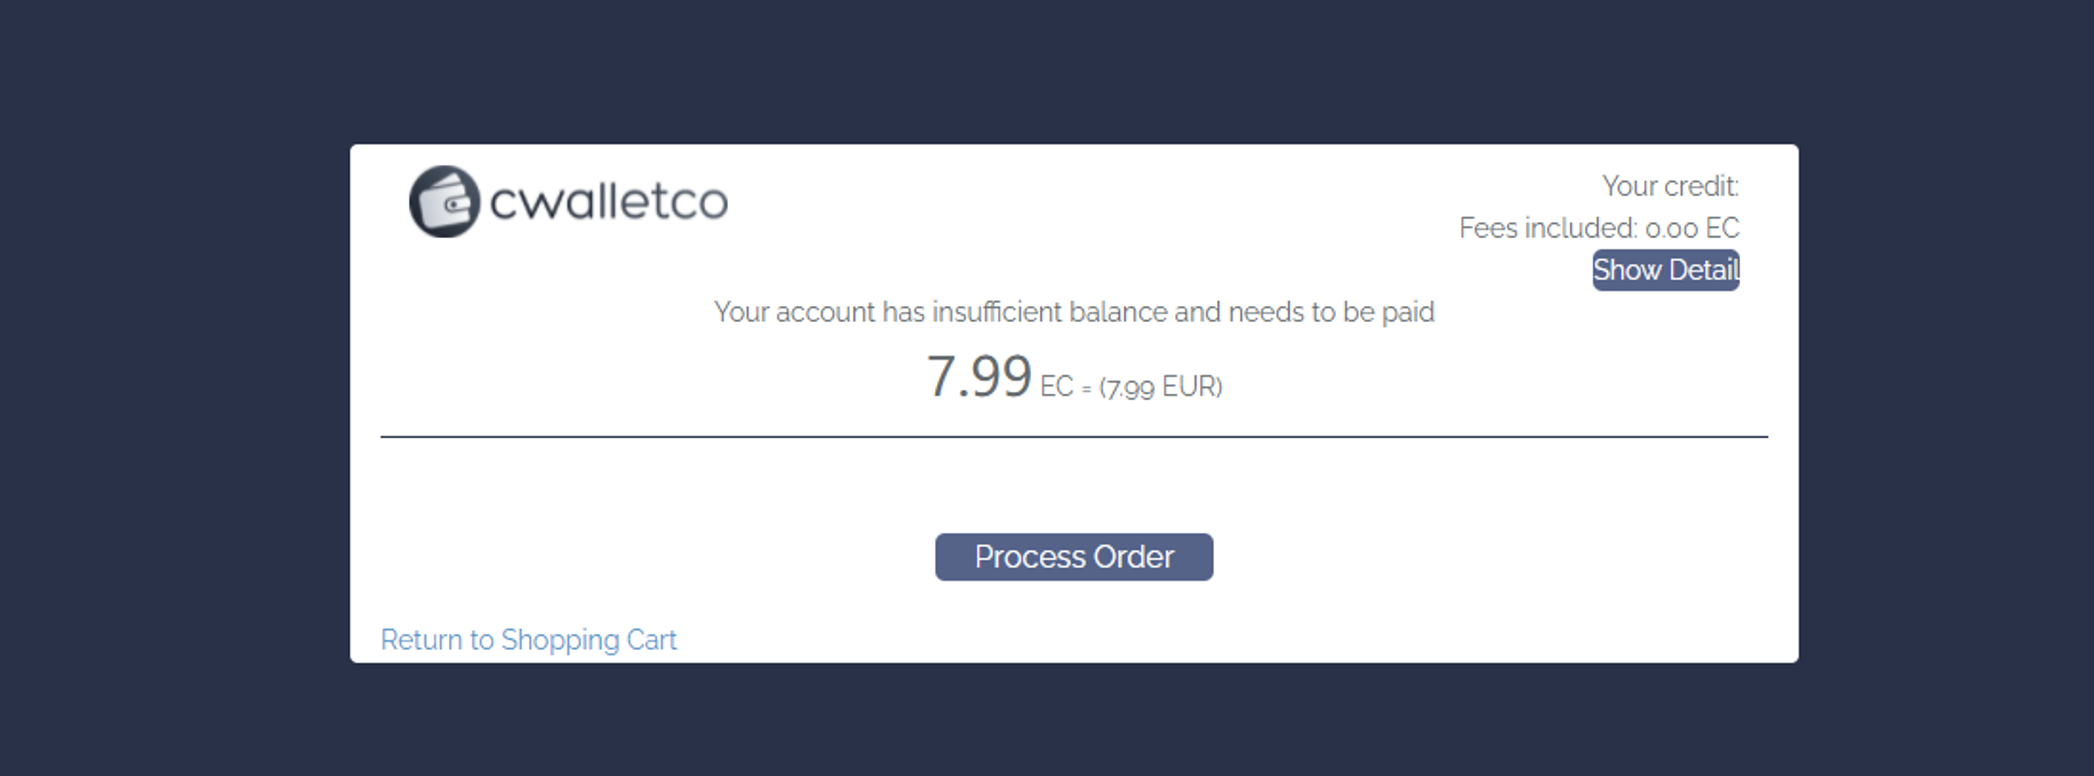2094x776 pixels.
Task: Click the word "insufficient" in the message
Action: pos(997,312)
